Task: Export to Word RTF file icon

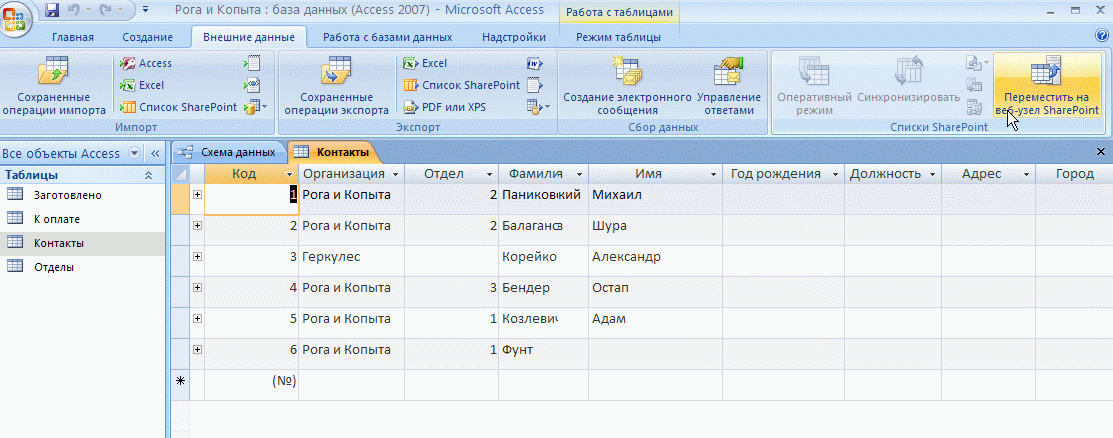Action: (x=534, y=63)
